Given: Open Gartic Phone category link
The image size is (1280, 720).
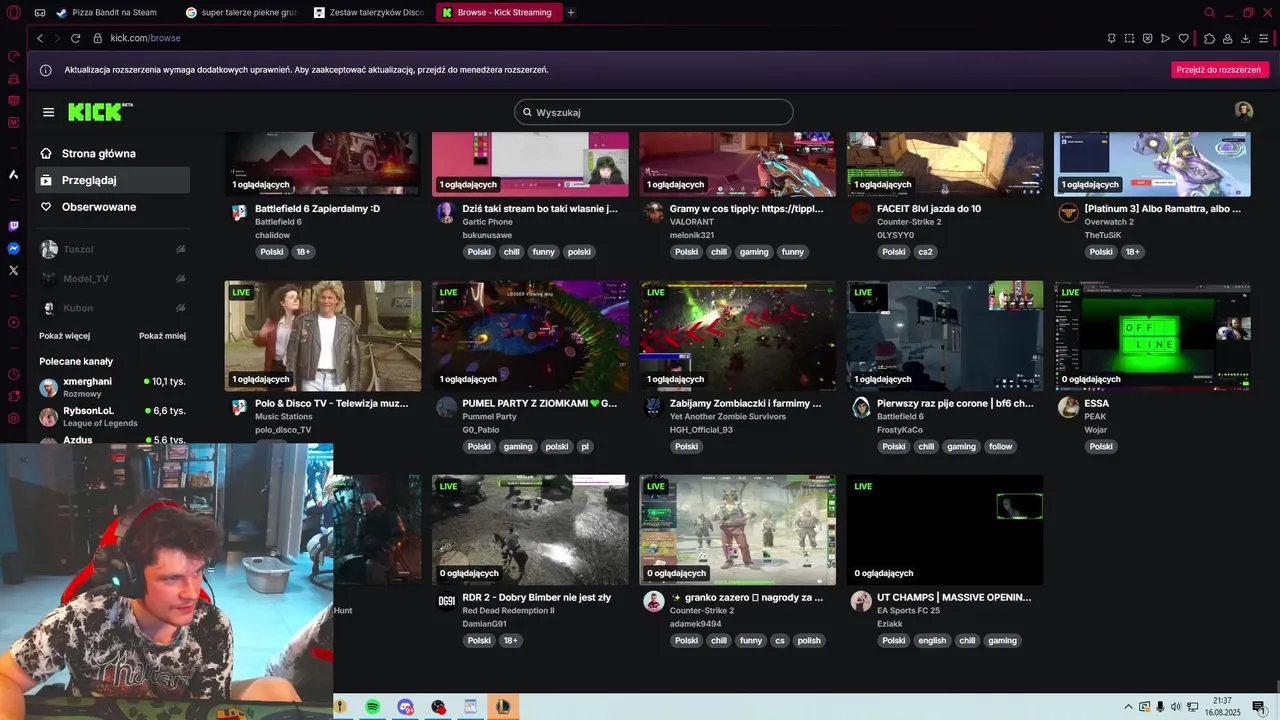Looking at the screenshot, I should (487, 222).
